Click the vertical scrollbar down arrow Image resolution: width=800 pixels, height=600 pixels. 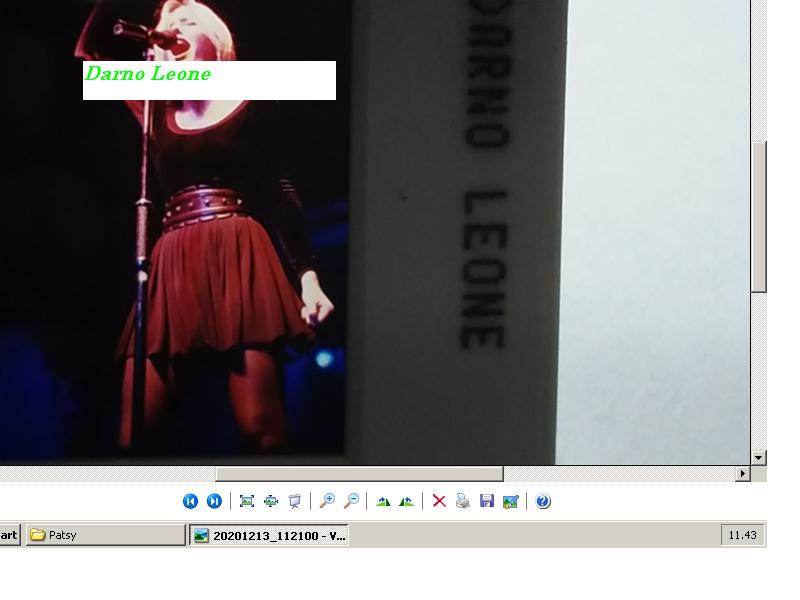pyautogui.click(x=759, y=458)
